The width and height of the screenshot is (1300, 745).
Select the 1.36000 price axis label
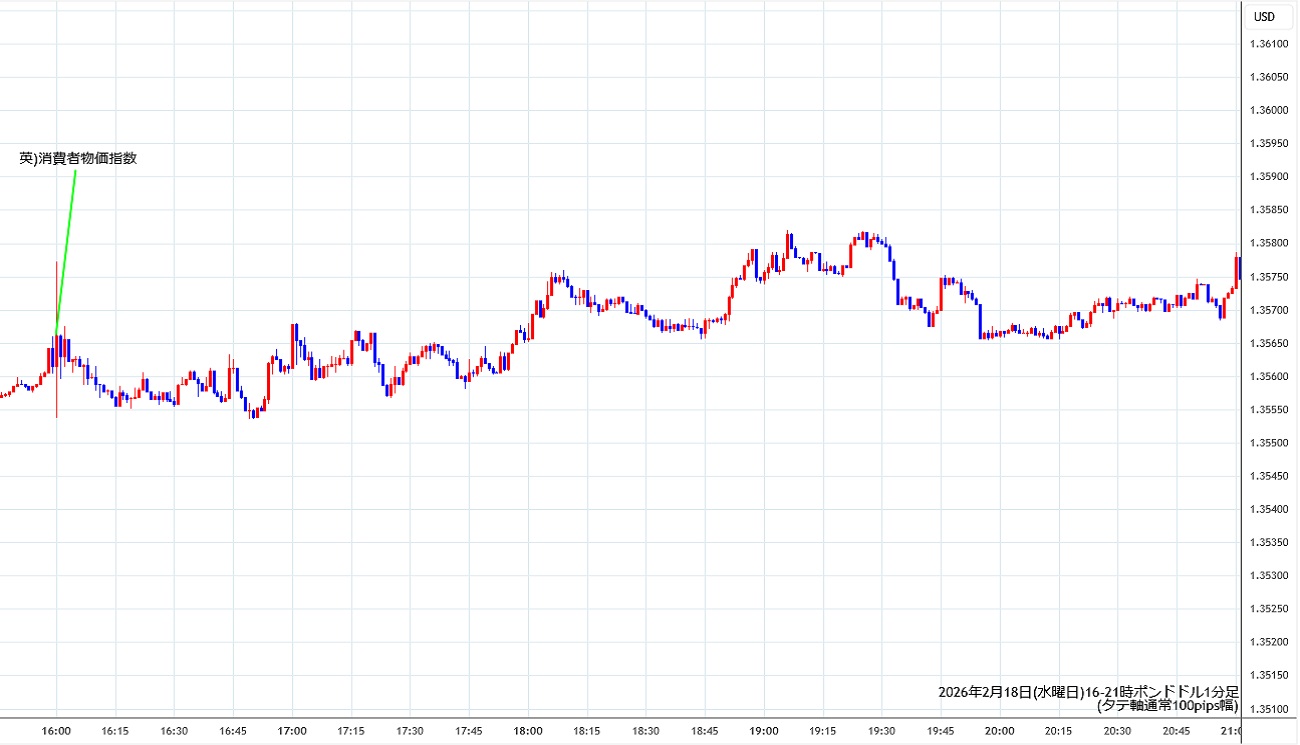tap(1269, 110)
